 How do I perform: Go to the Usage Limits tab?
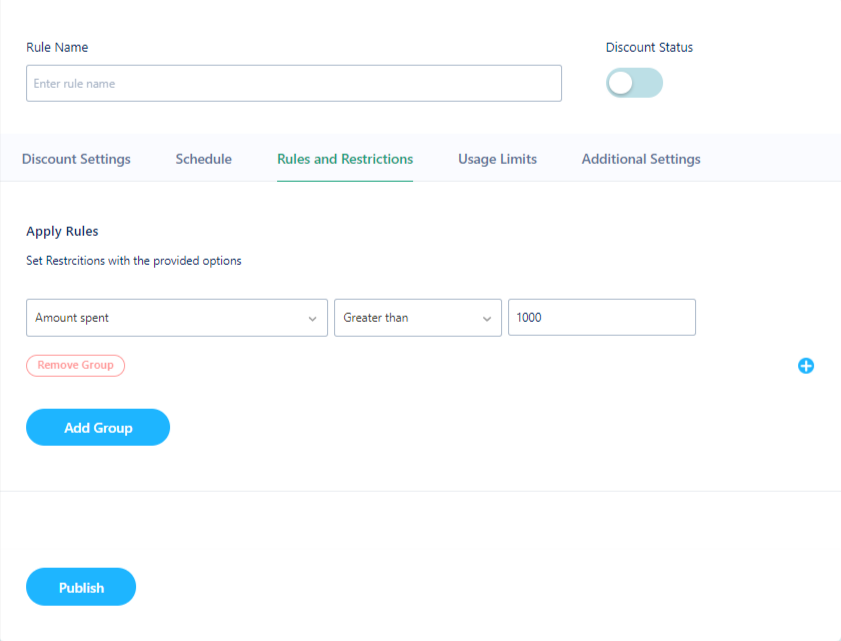(x=497, y=159)
